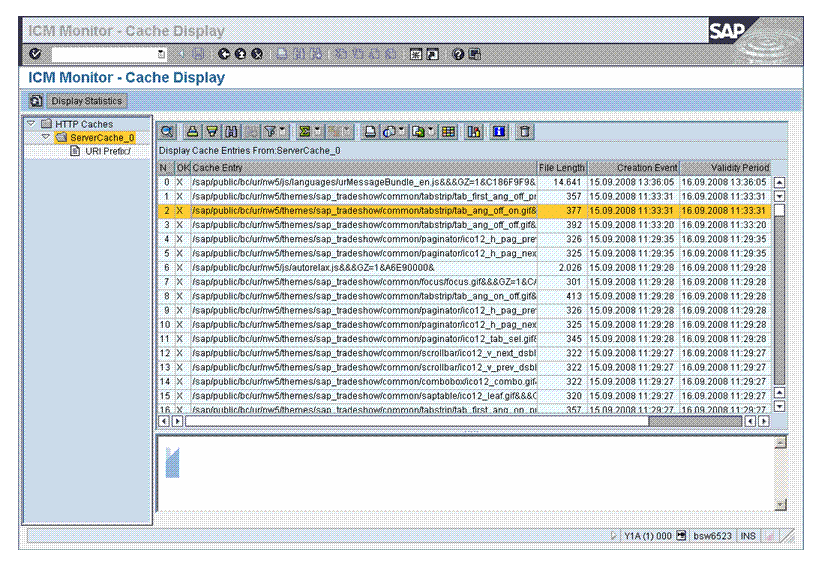This screenshot has width=822, height=567.
Task: Click the thumbnail image in lower preview pane
Action: pyautogui.click(x=172, y=462)
